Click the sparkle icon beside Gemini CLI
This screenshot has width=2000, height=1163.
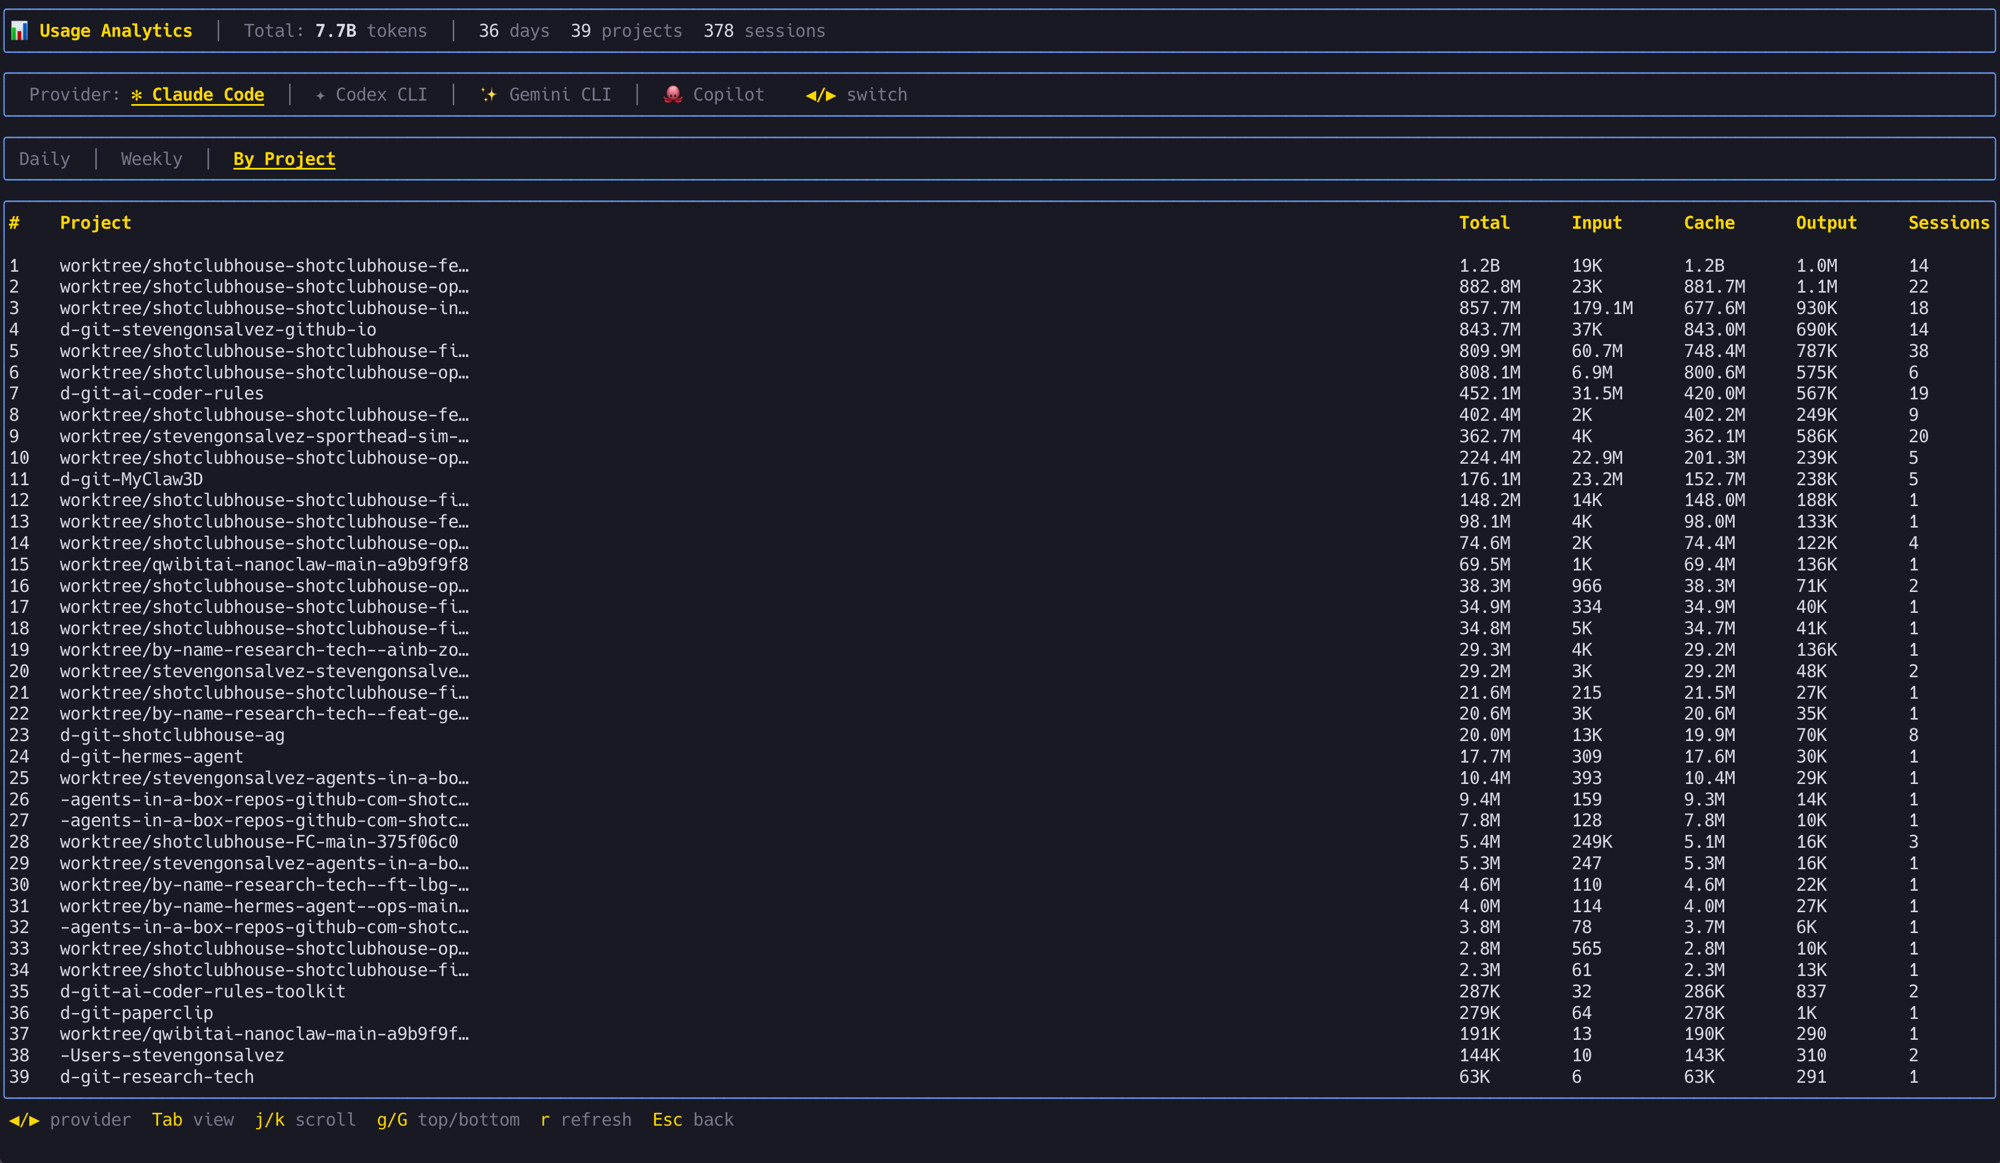[488, 94]
